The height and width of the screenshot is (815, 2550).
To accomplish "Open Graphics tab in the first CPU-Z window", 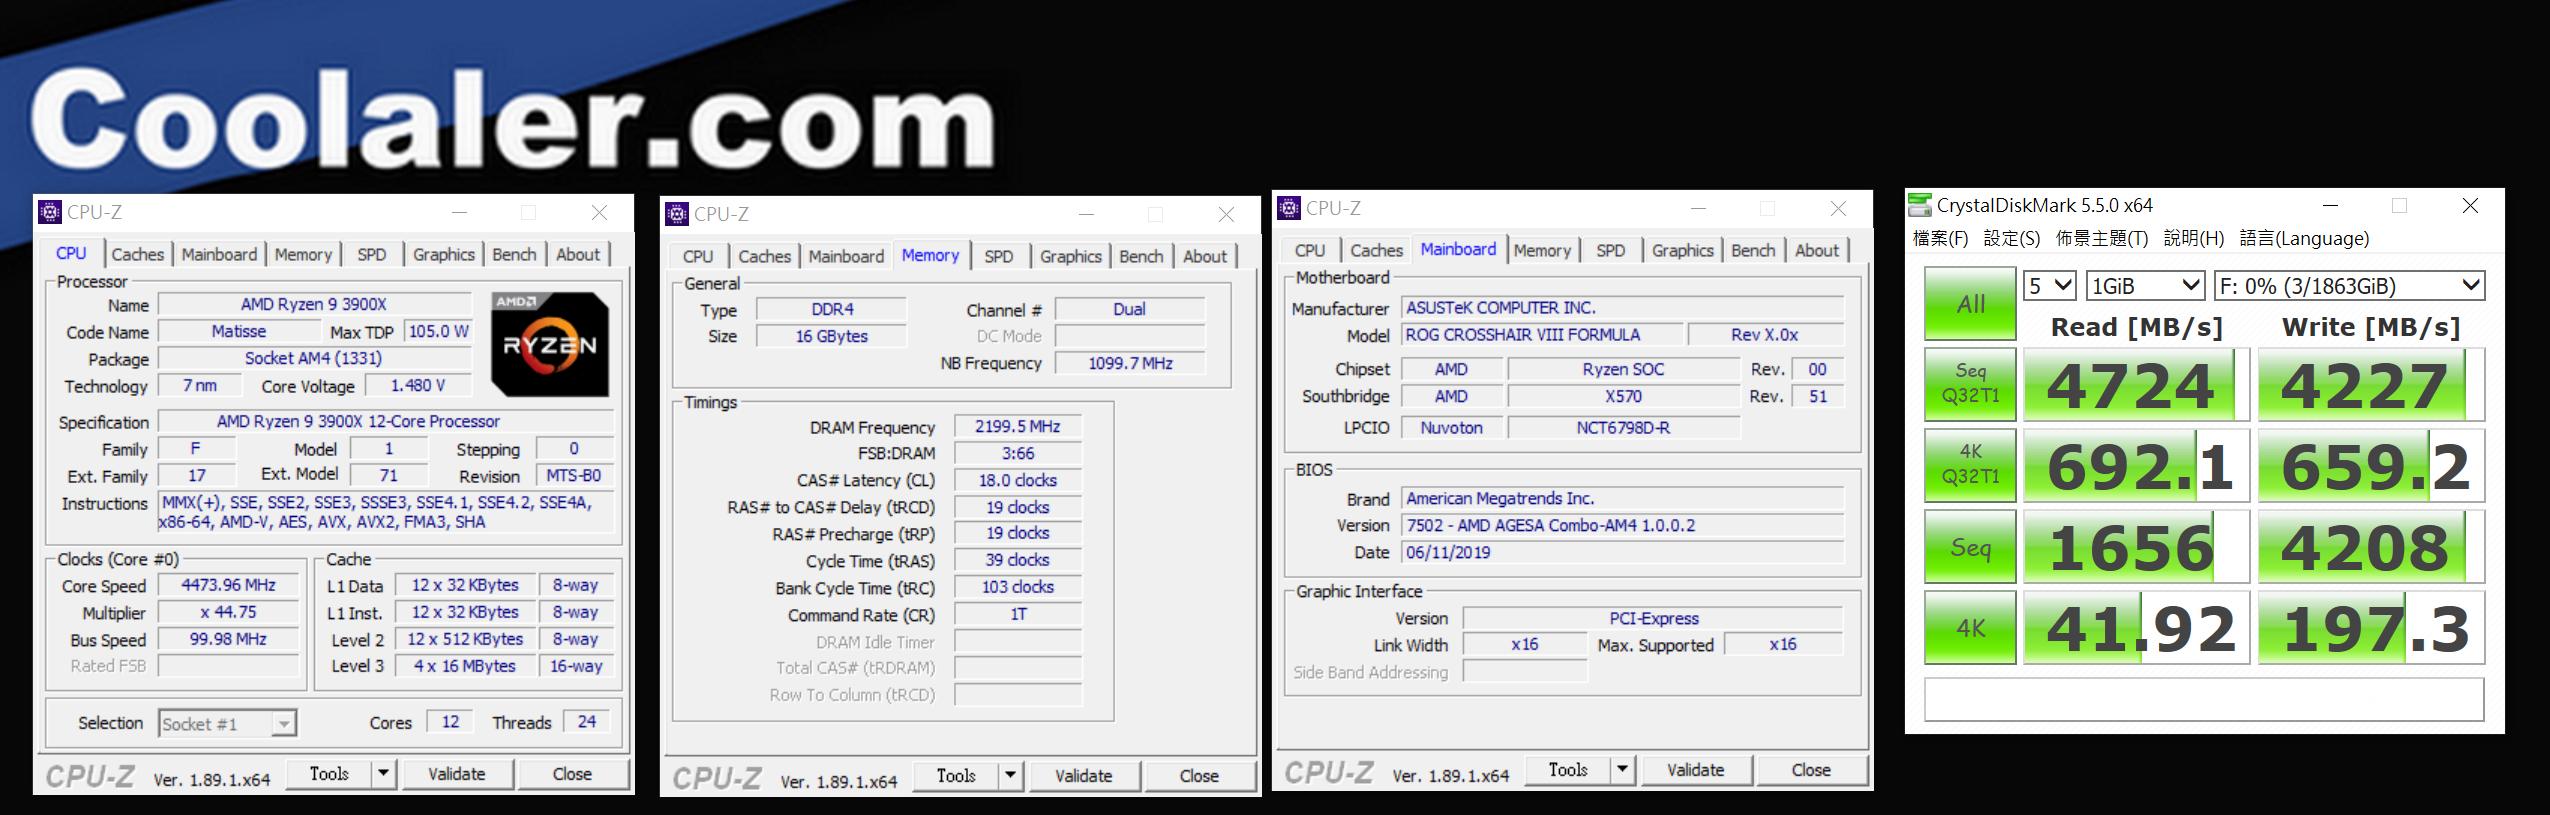I will pos(444,254).
